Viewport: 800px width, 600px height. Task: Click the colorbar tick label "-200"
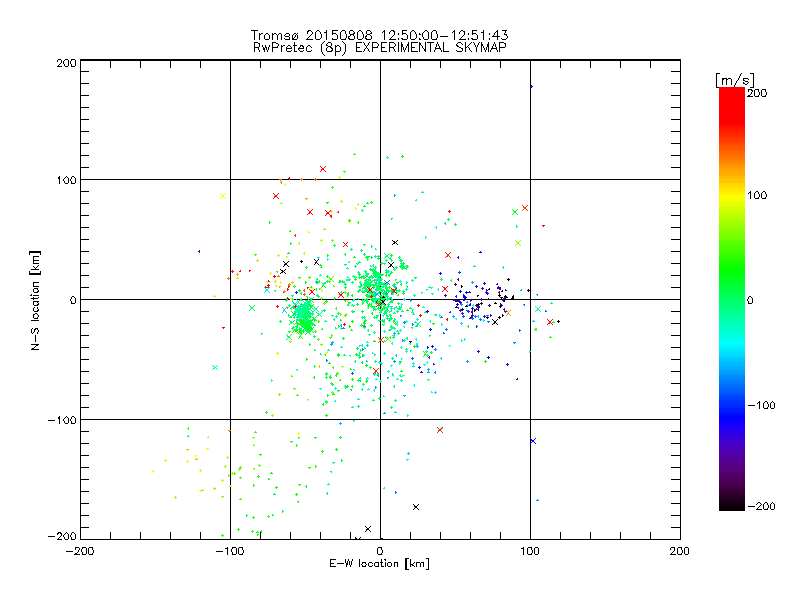pyautogui.click(x=761, y=507)
